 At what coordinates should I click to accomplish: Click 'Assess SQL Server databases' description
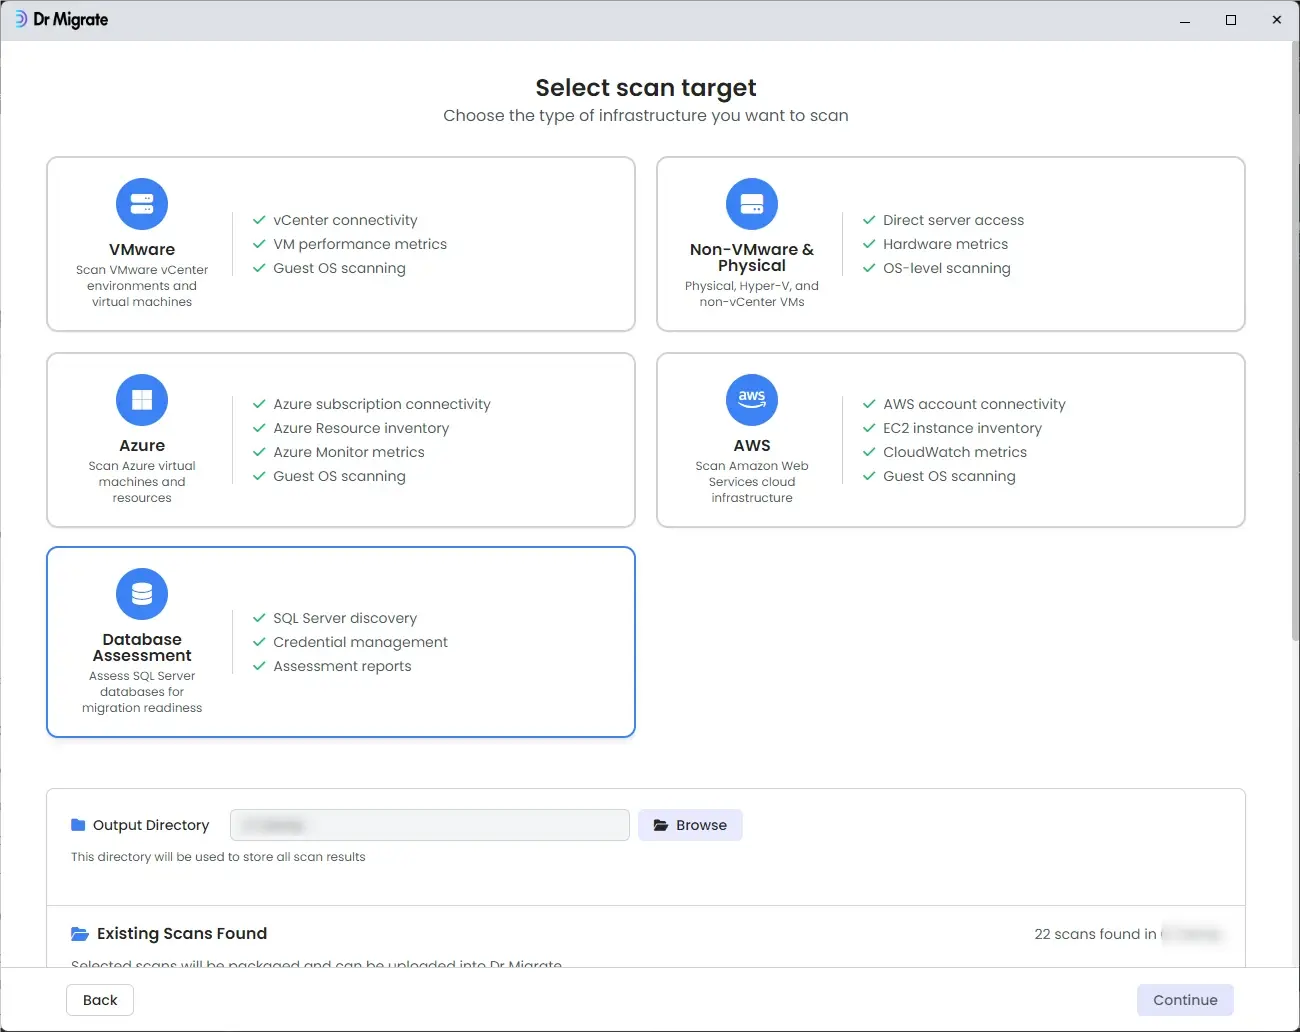(x=142, y=692)
